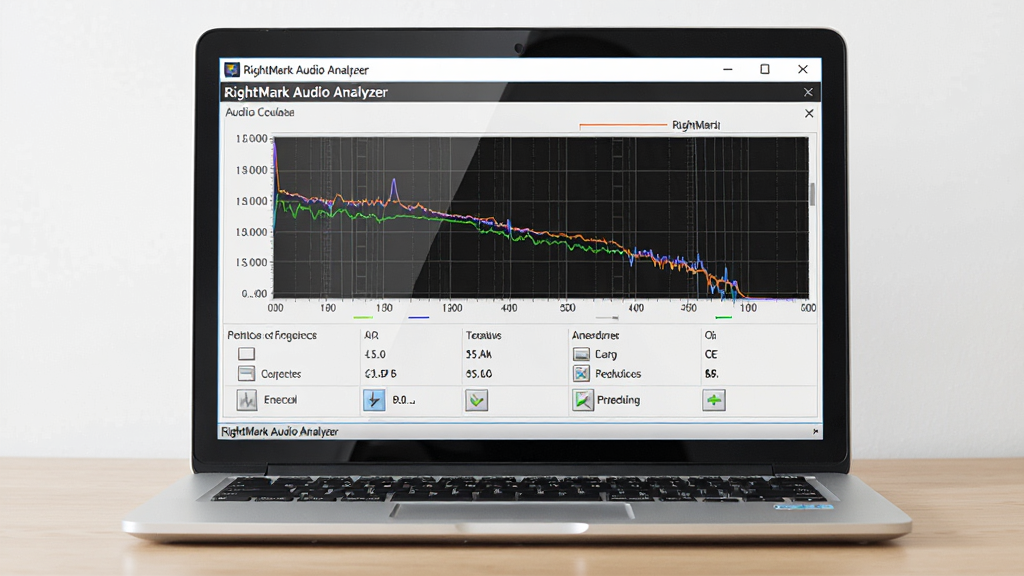Click the '9.0...' value beside lightning icon
Image resolution: width=1024 pixels, height=576 pixels.
coord(403,400)
